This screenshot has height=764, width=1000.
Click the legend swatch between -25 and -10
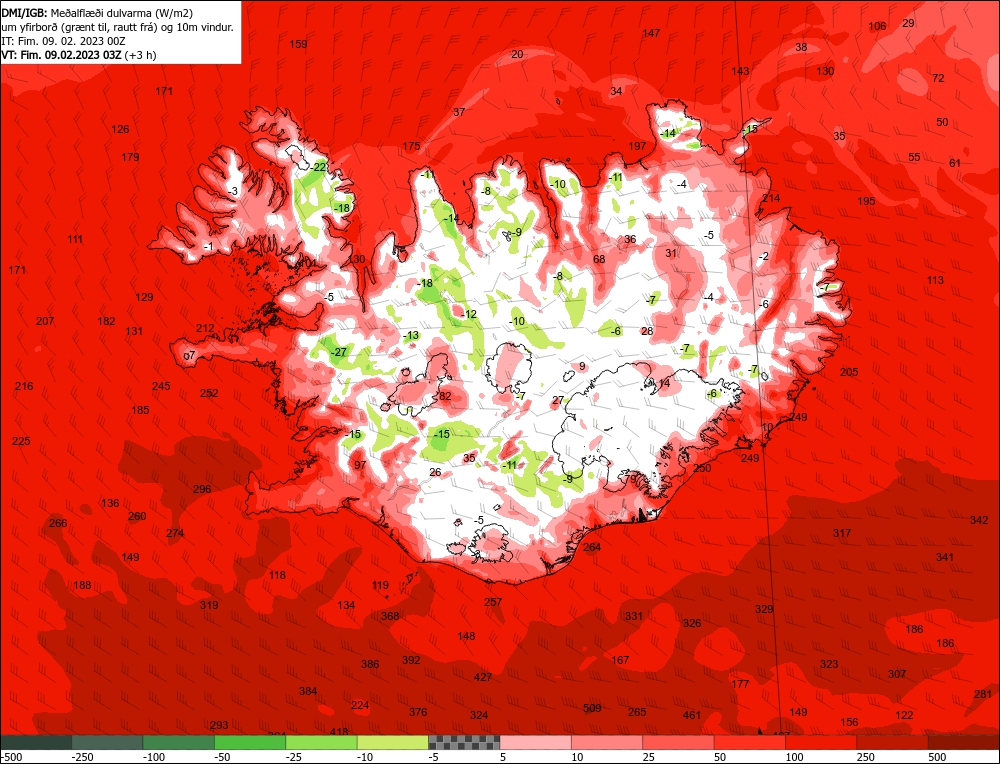point(321,742)
